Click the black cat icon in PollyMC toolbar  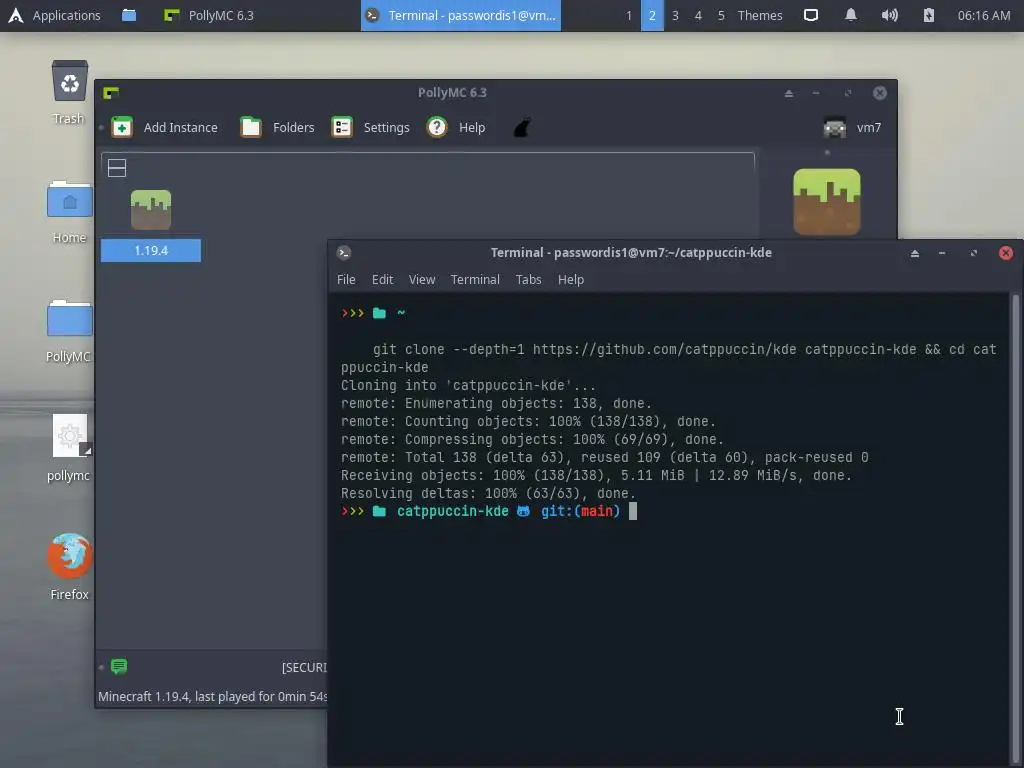(521, 127)
